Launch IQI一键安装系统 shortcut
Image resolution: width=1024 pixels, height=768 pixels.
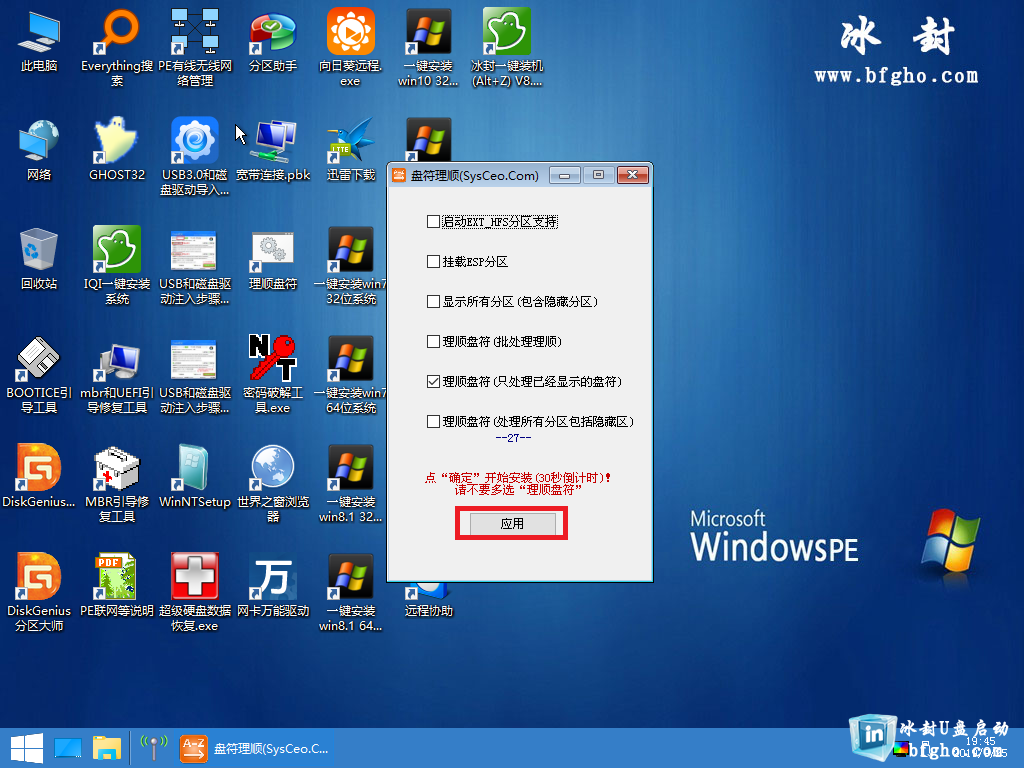coord(117,265)
